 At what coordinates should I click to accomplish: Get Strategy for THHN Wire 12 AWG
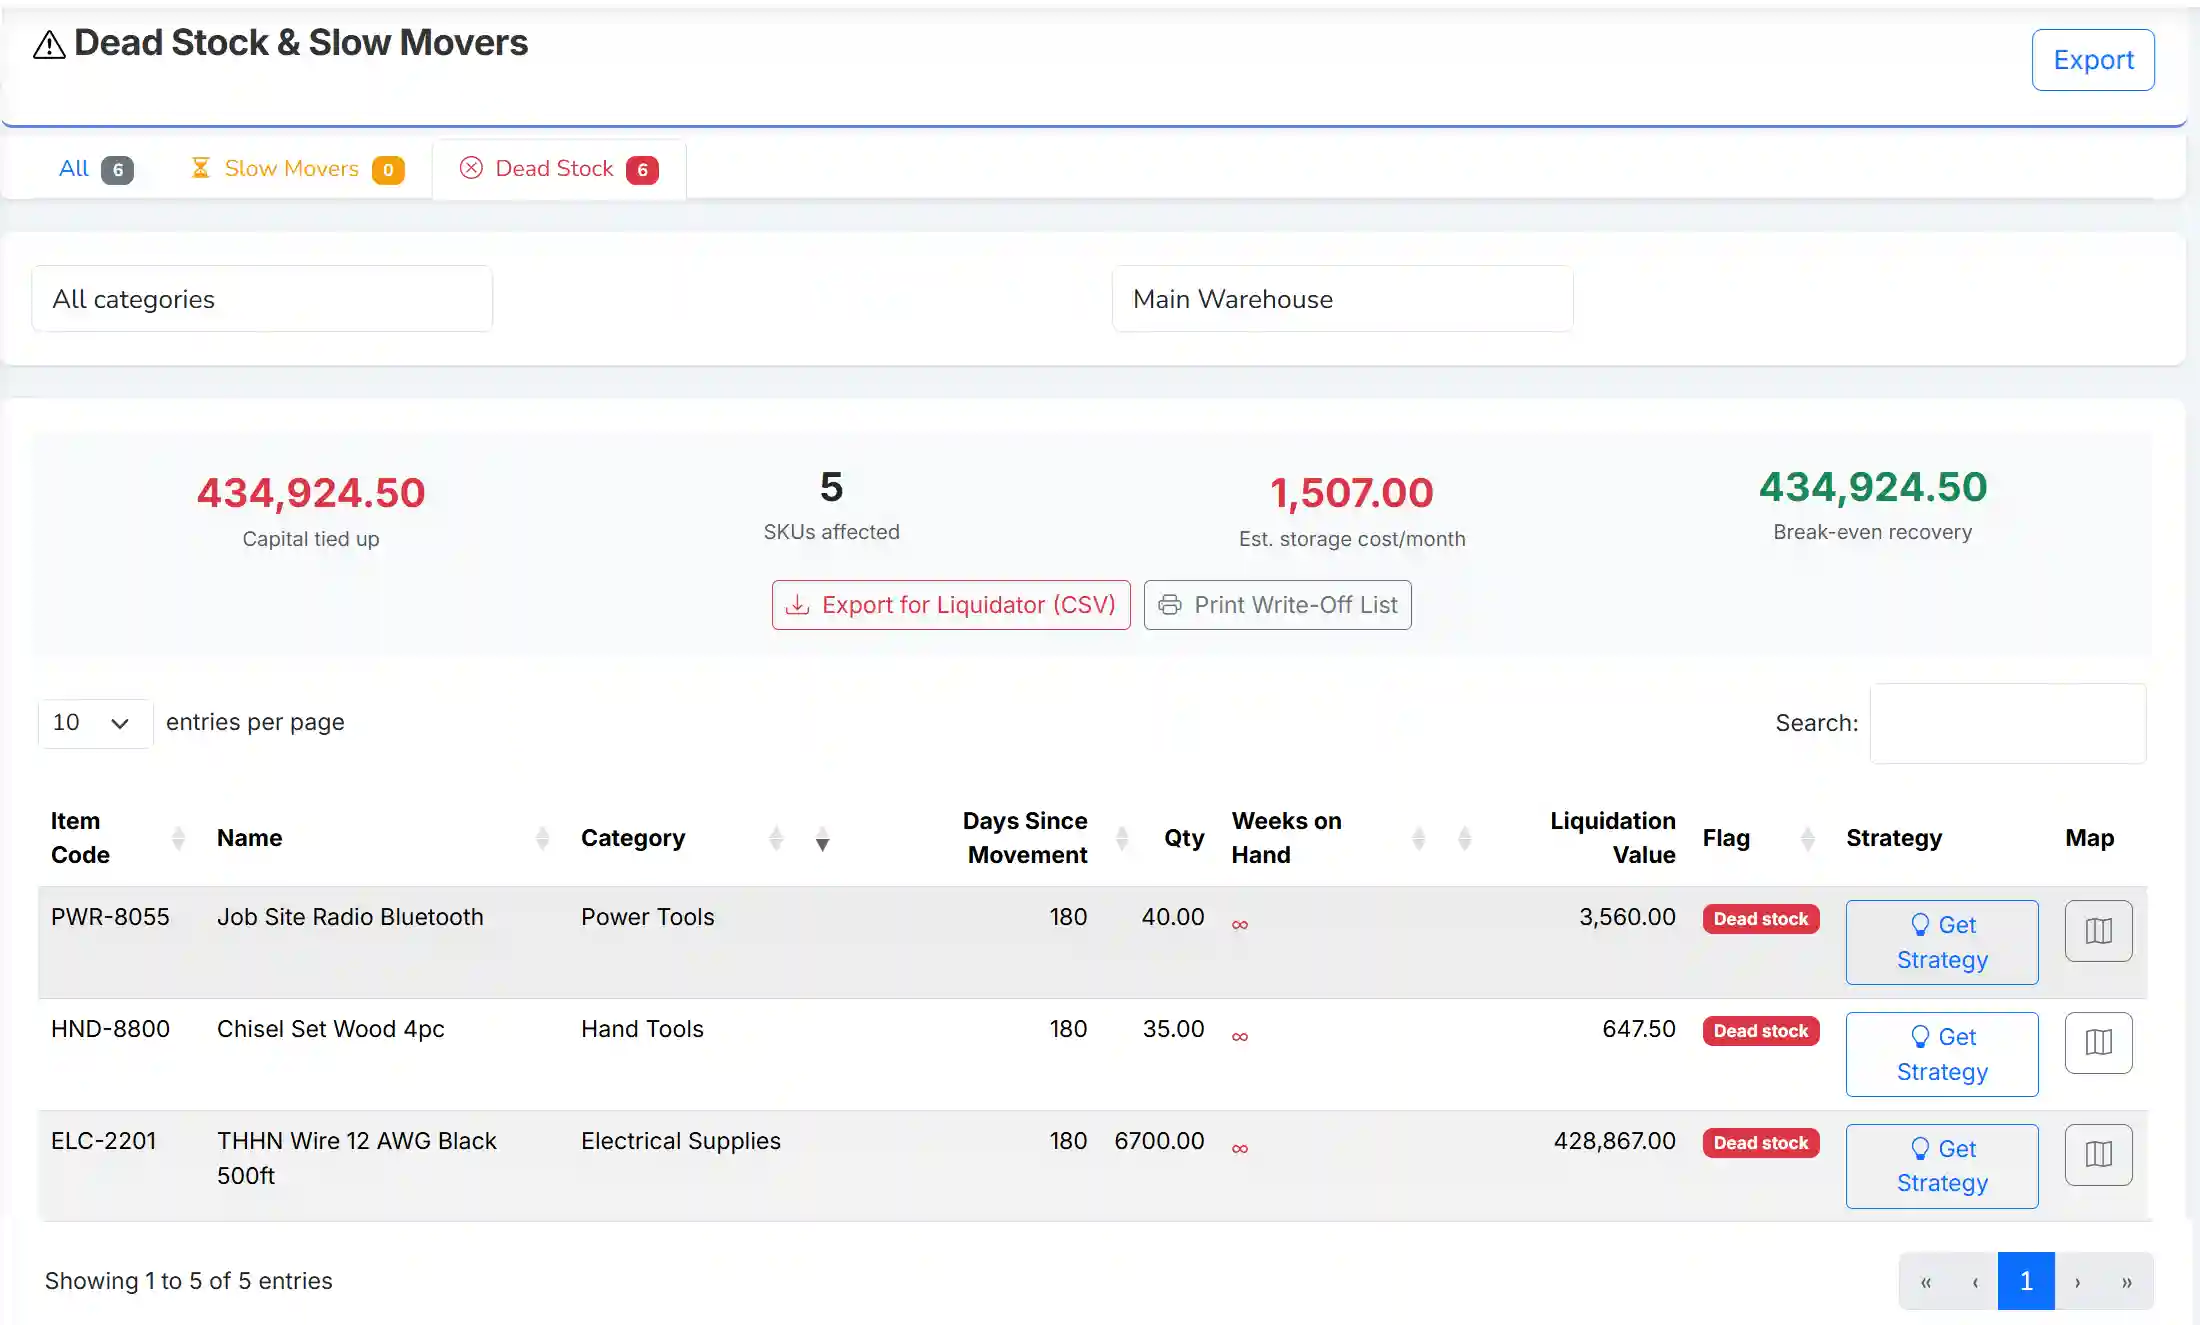(1942, 1166)
